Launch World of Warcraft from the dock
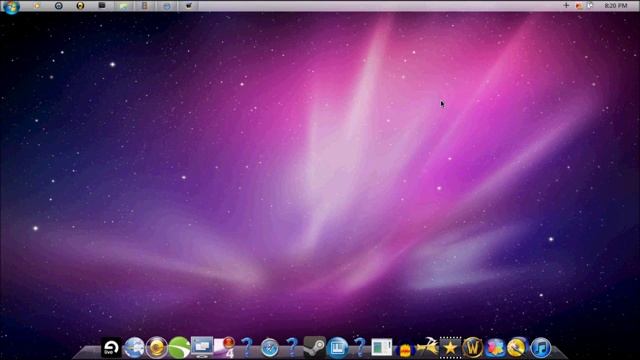This screenshot has width=640, height=360. 473,348
